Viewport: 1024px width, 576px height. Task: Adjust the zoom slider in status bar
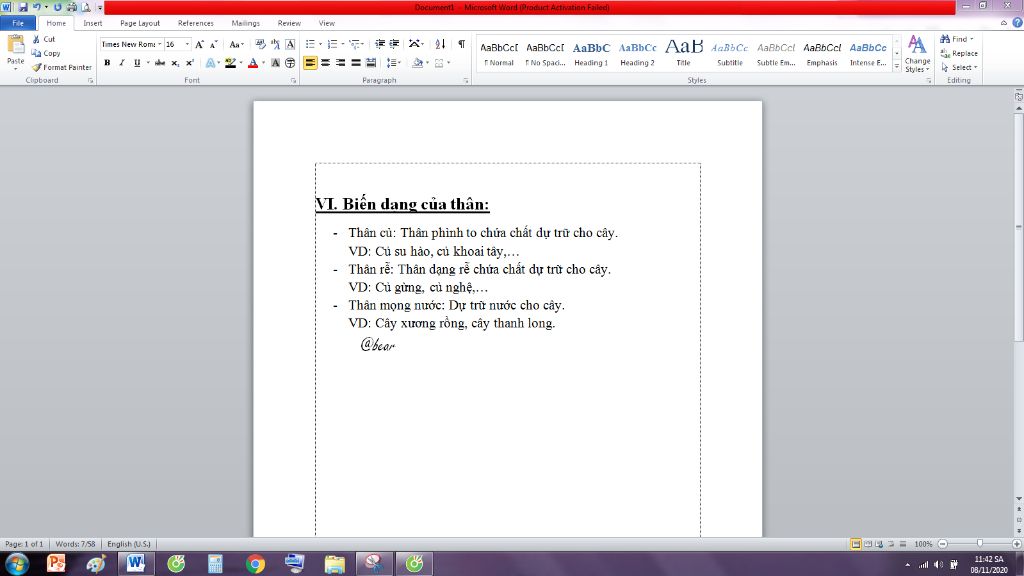point(979,543)
